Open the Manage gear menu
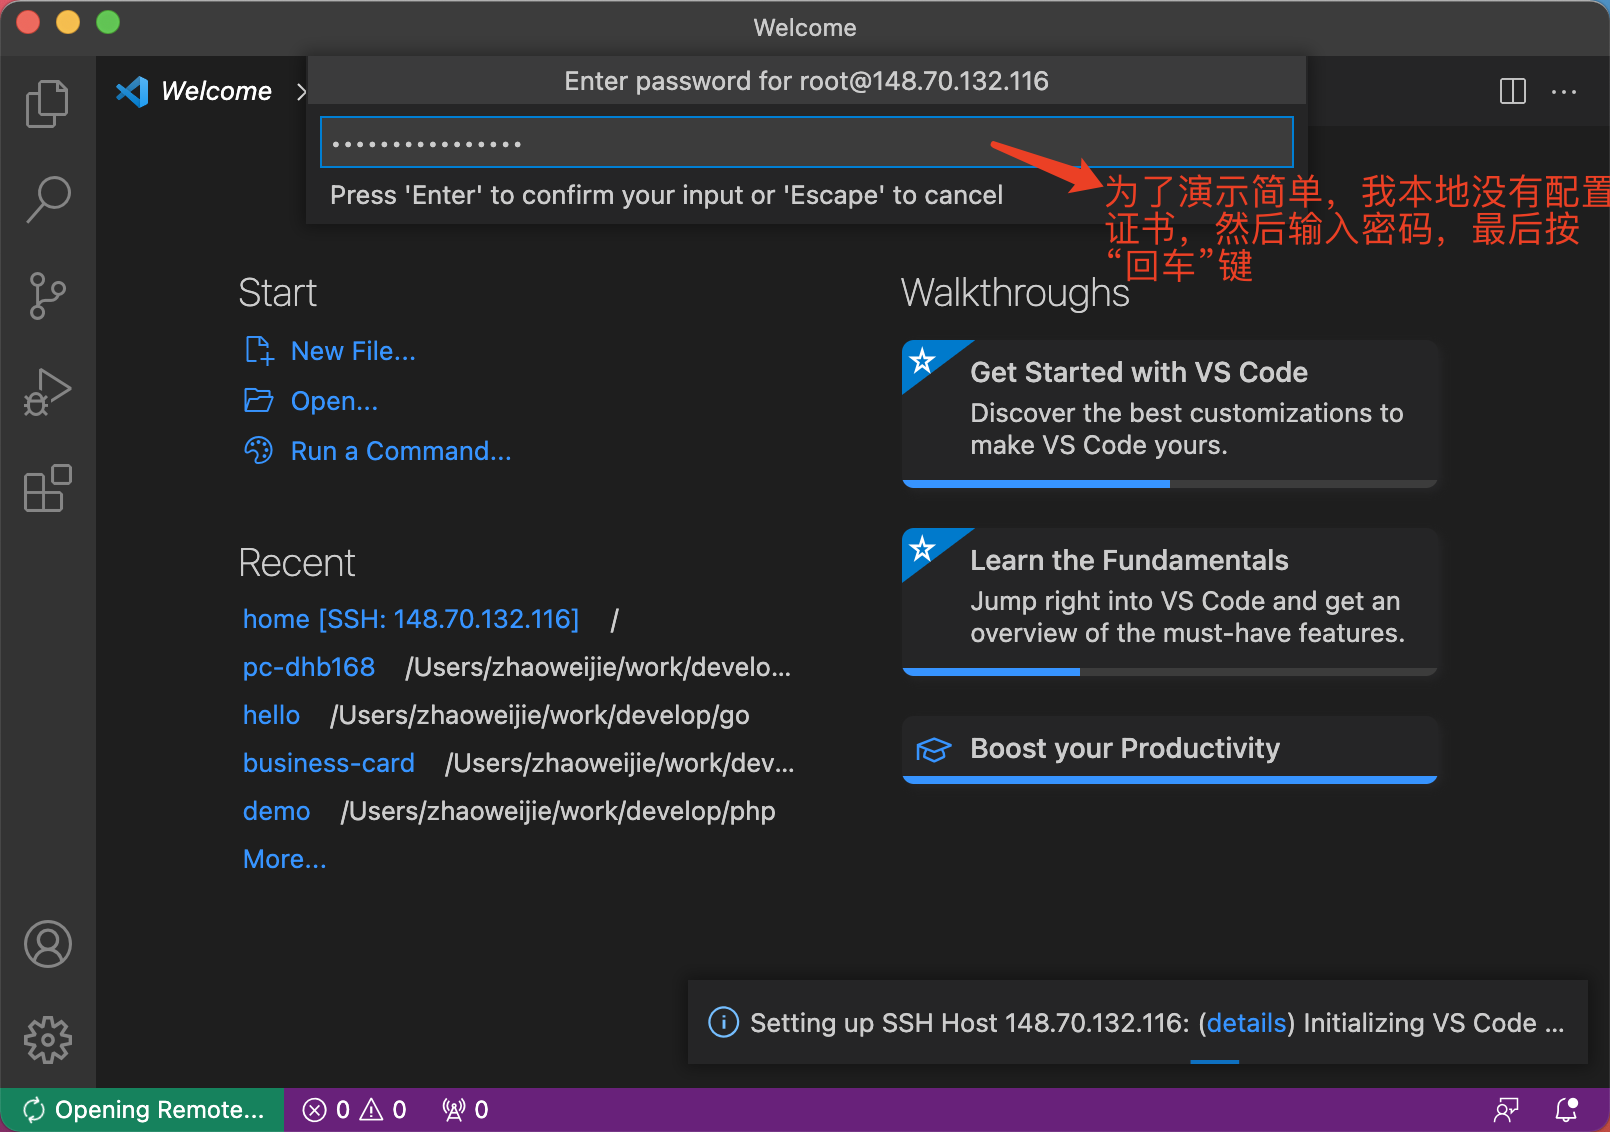 (47, 1040)
